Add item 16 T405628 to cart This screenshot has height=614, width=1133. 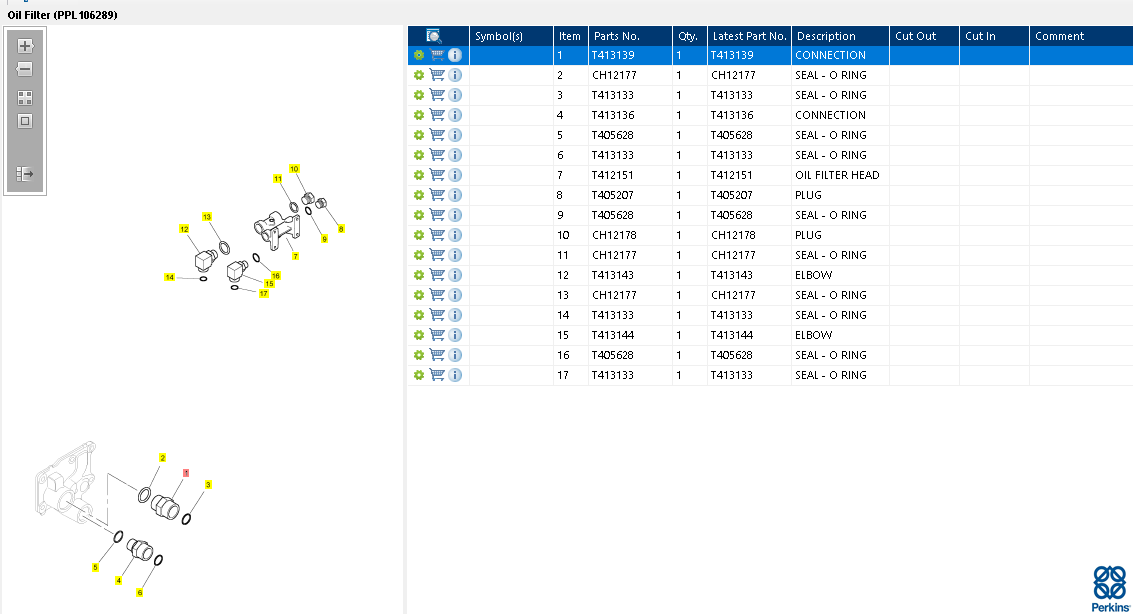click(437, 355)
